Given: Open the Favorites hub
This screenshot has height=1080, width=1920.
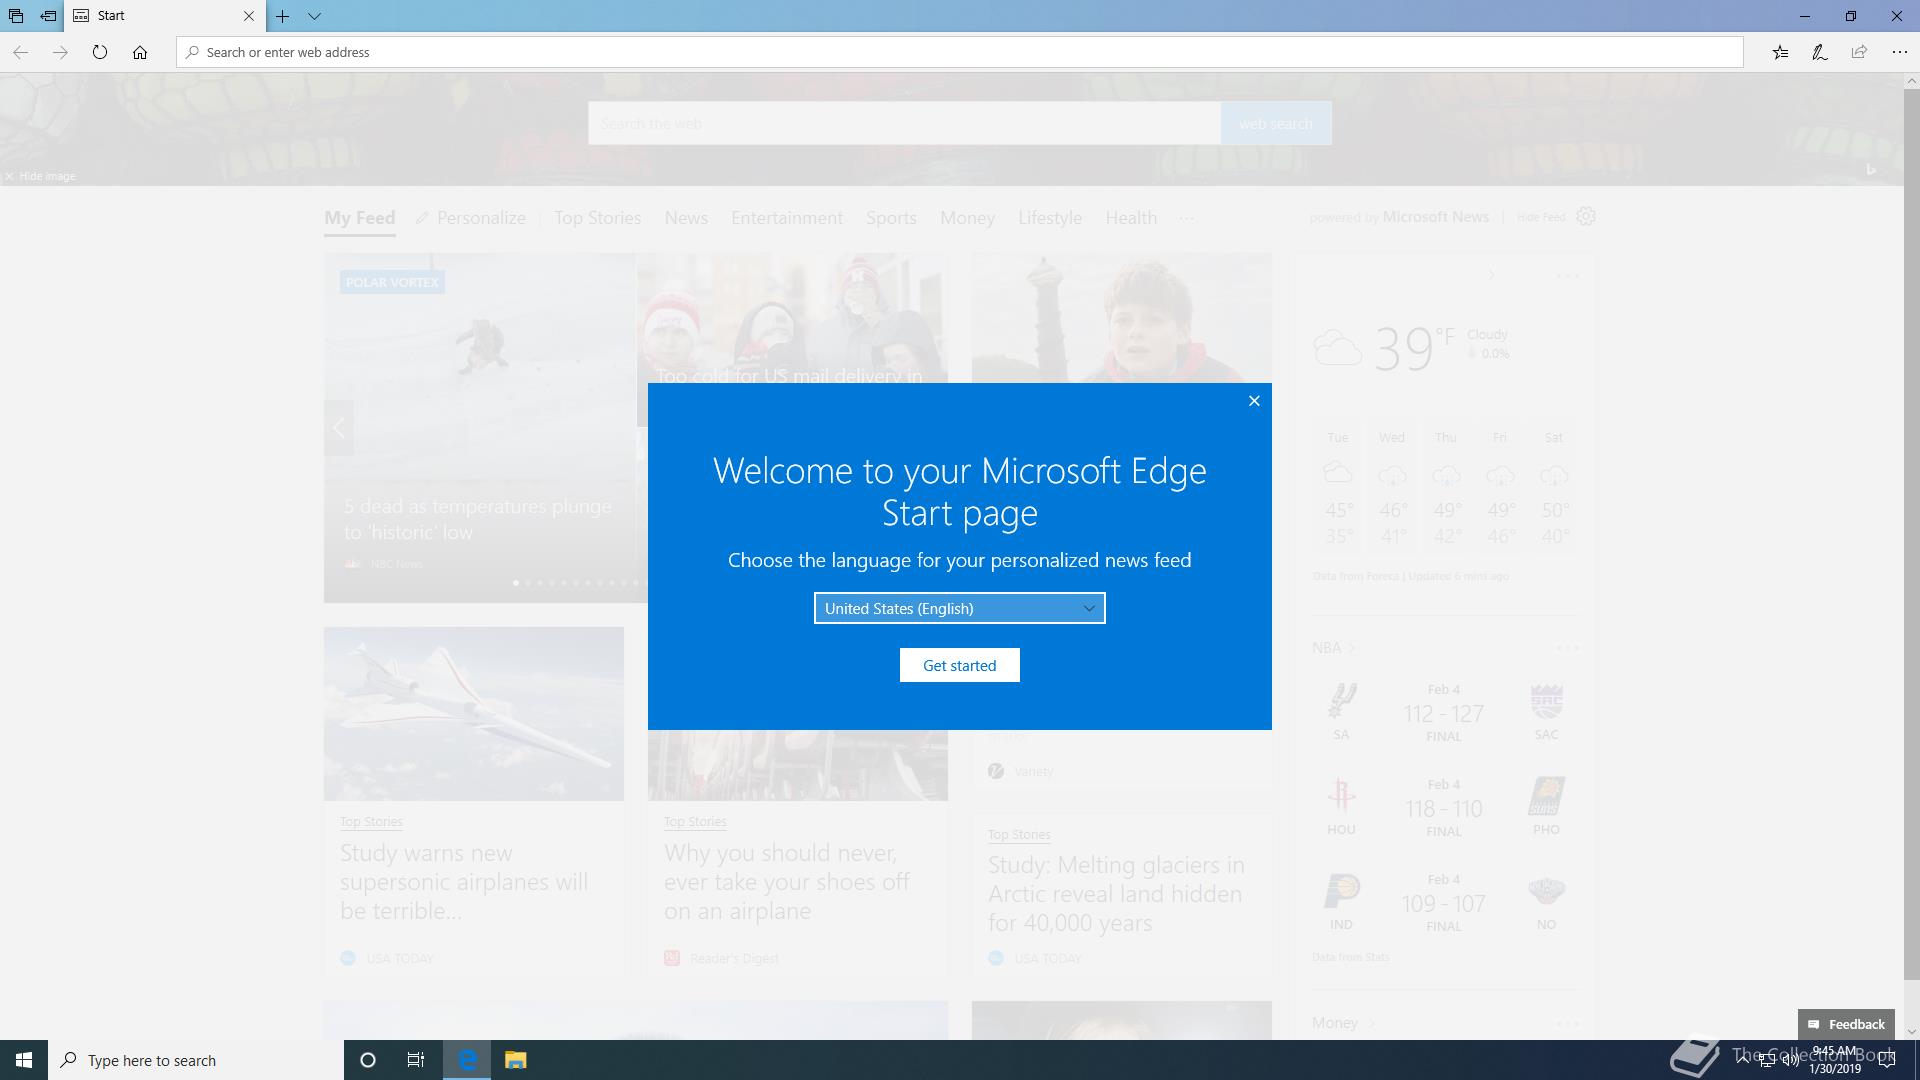Looking at the screenshot, I should (1780, 52).
